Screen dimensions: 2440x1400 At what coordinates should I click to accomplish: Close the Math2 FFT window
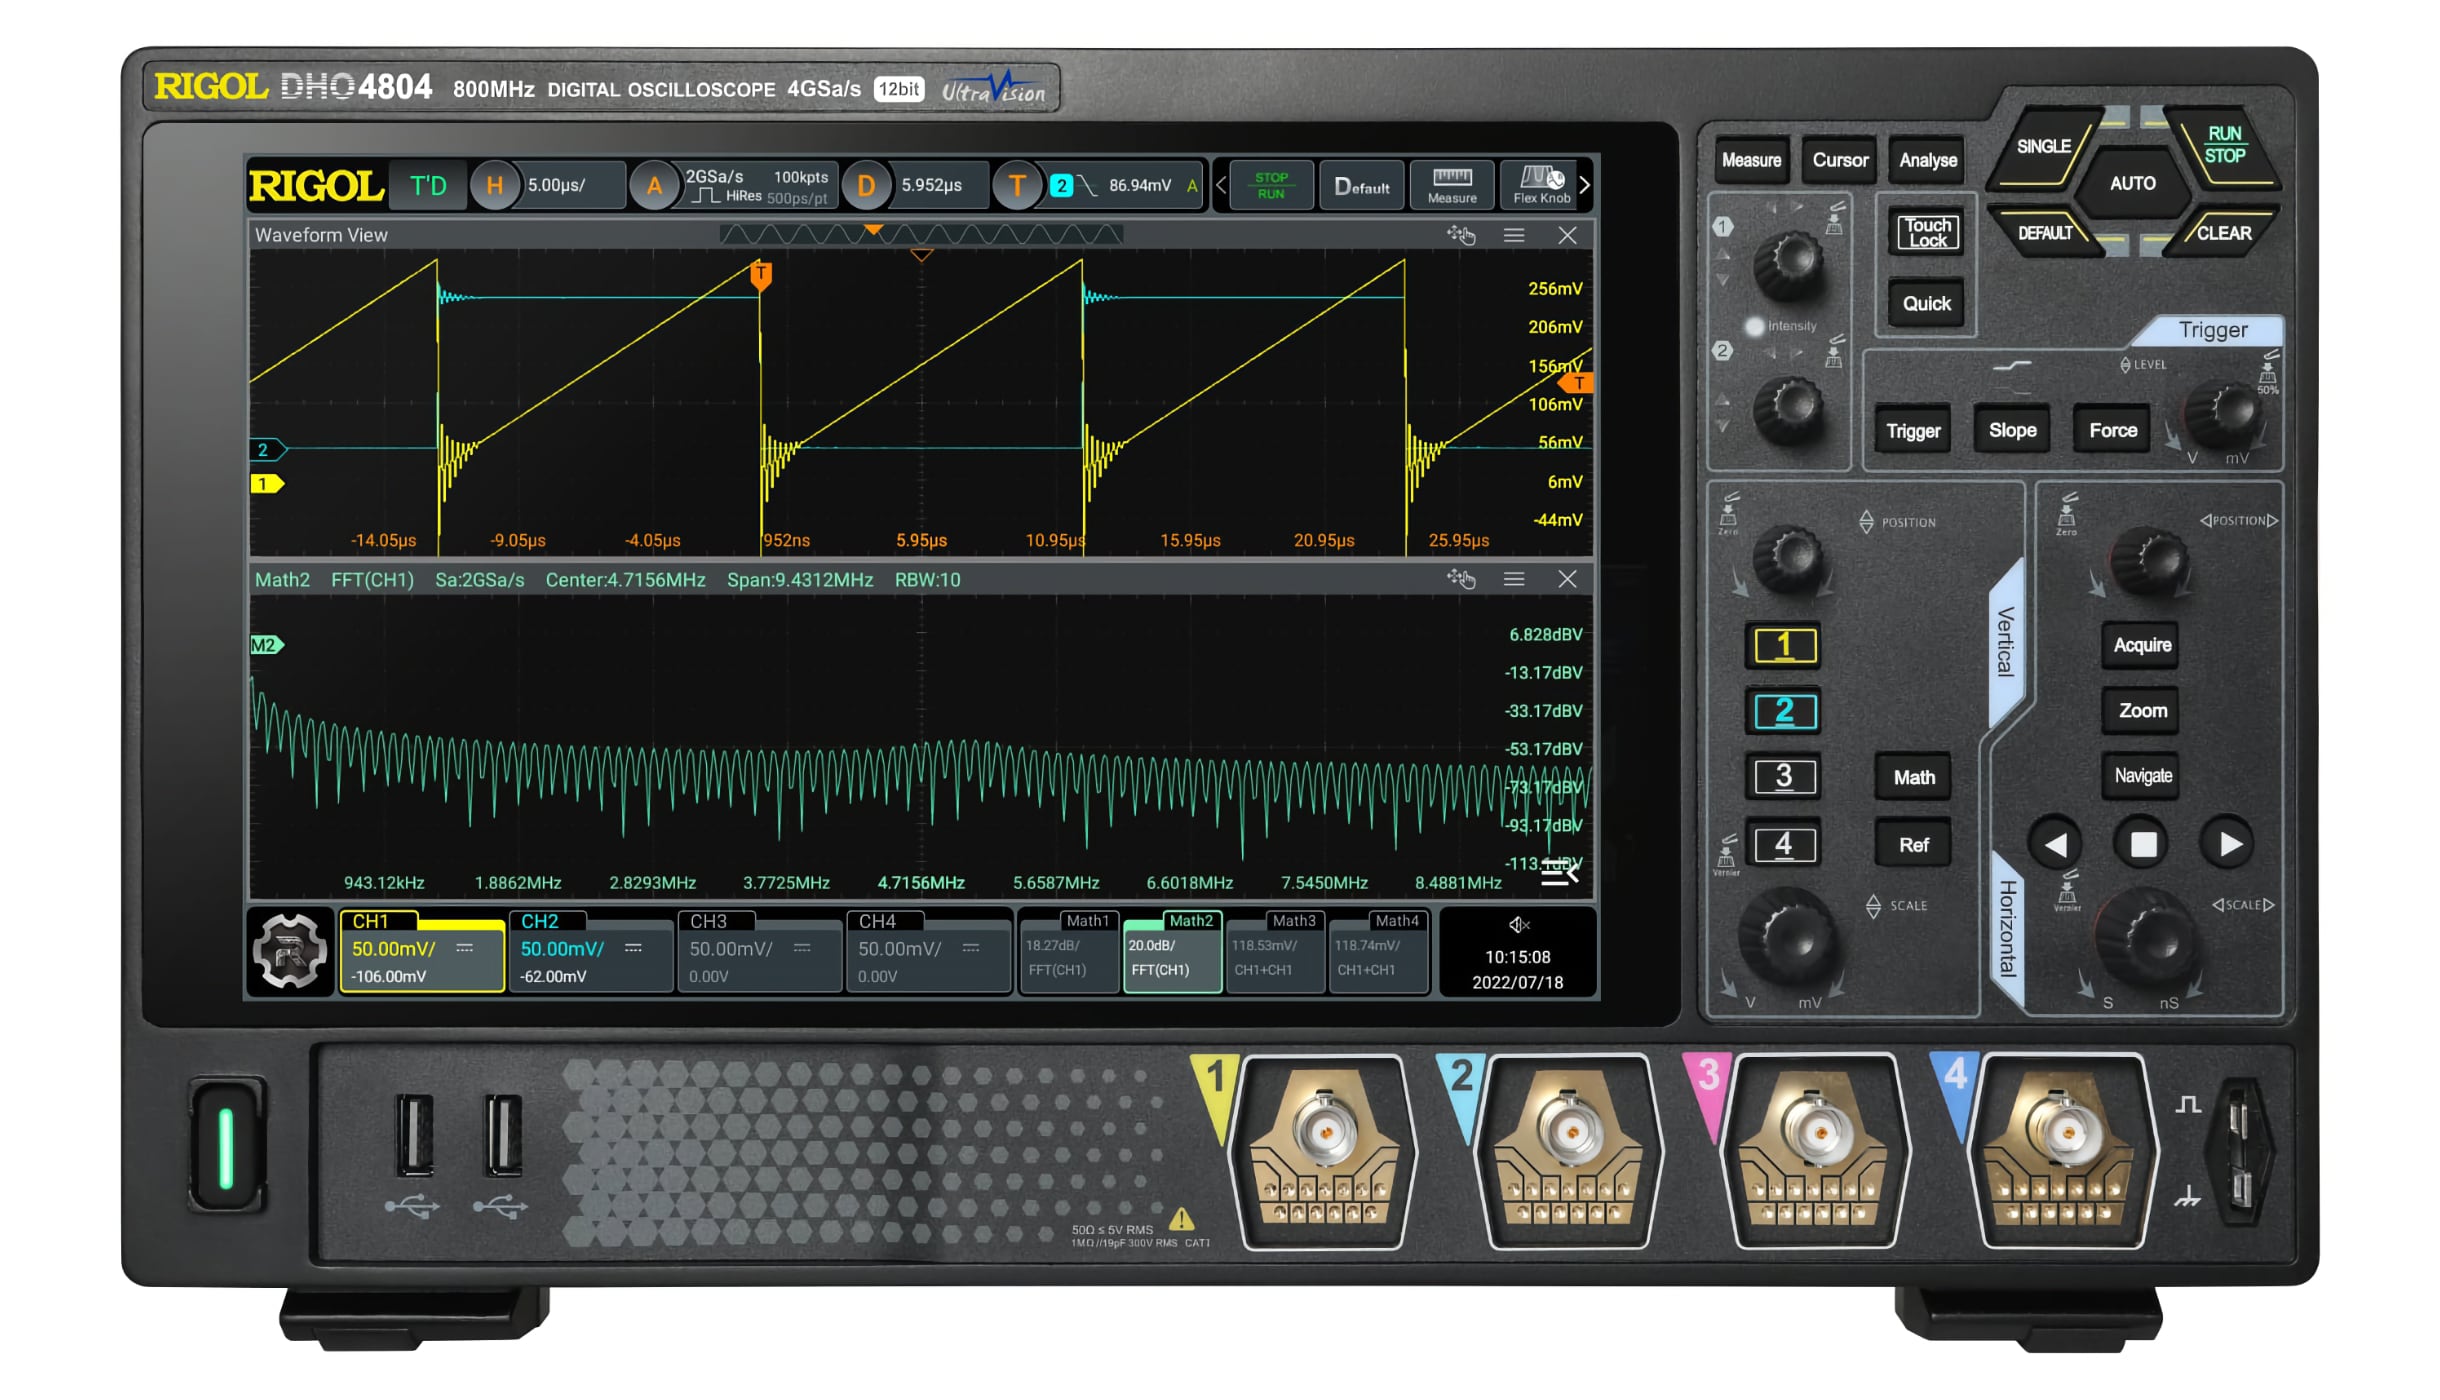point(1567,579)
